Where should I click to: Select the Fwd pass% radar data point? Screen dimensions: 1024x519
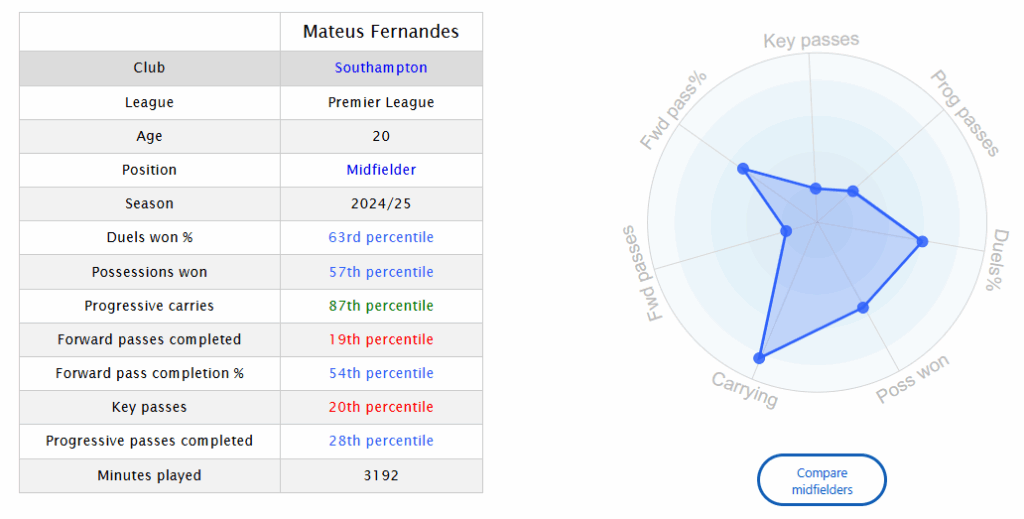point(743,168)
